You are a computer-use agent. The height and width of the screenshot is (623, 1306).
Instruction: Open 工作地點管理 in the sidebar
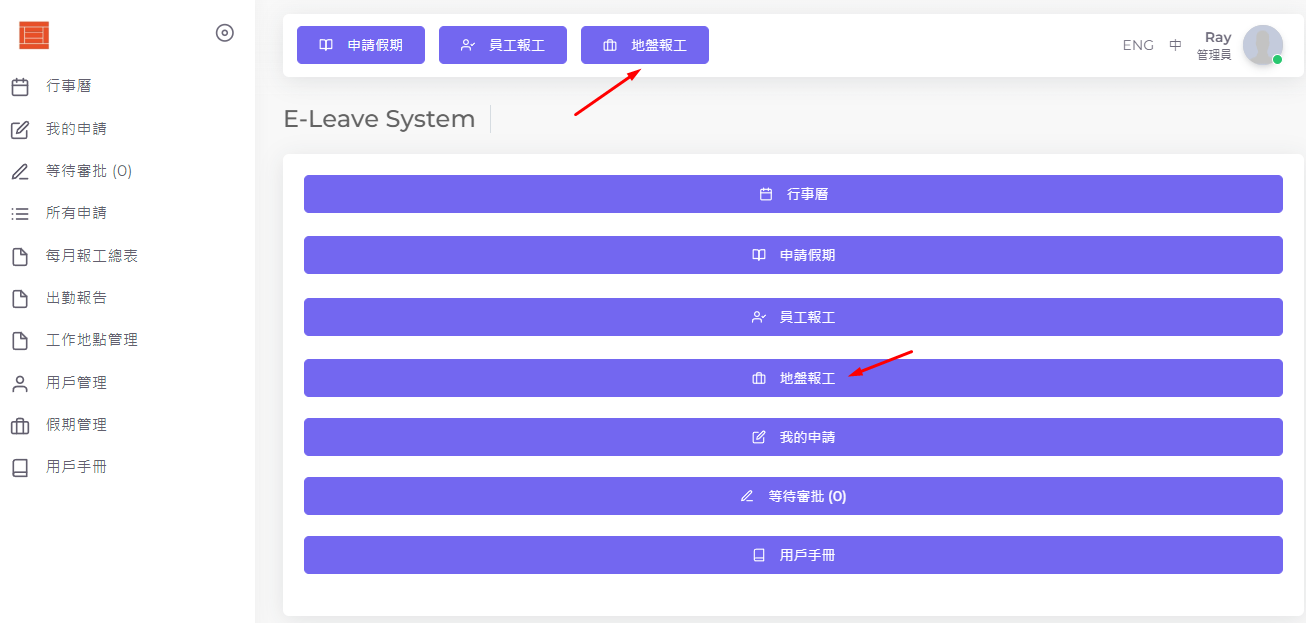coord(92,340)
